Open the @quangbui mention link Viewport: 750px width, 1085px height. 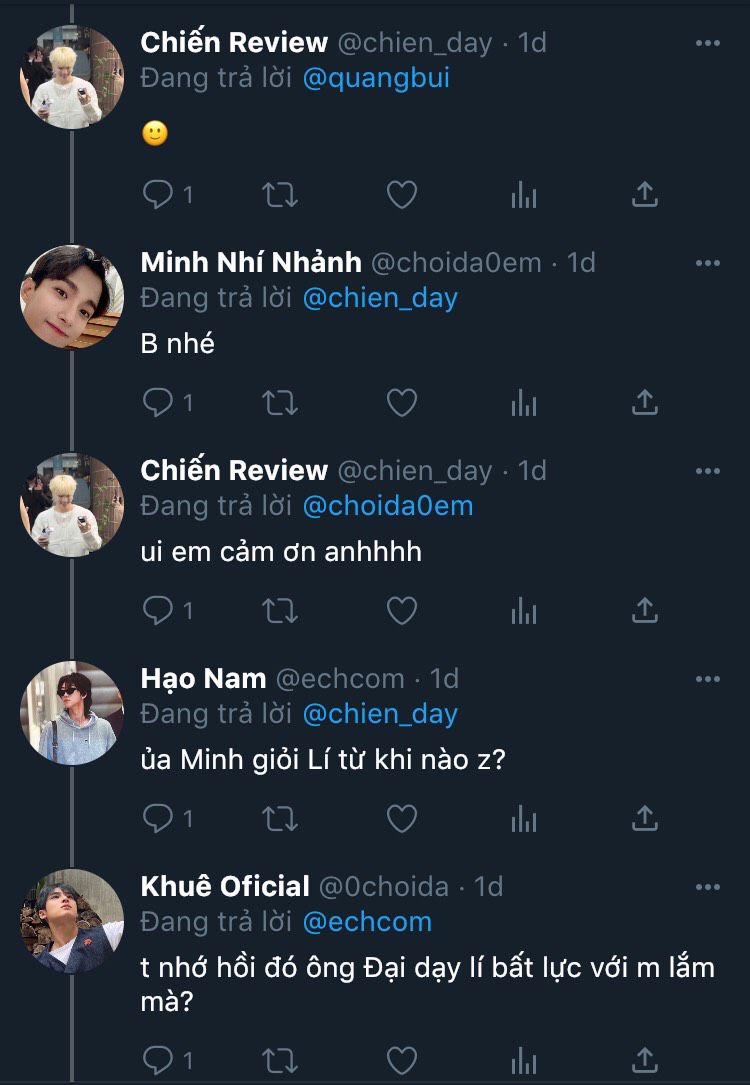376,78
